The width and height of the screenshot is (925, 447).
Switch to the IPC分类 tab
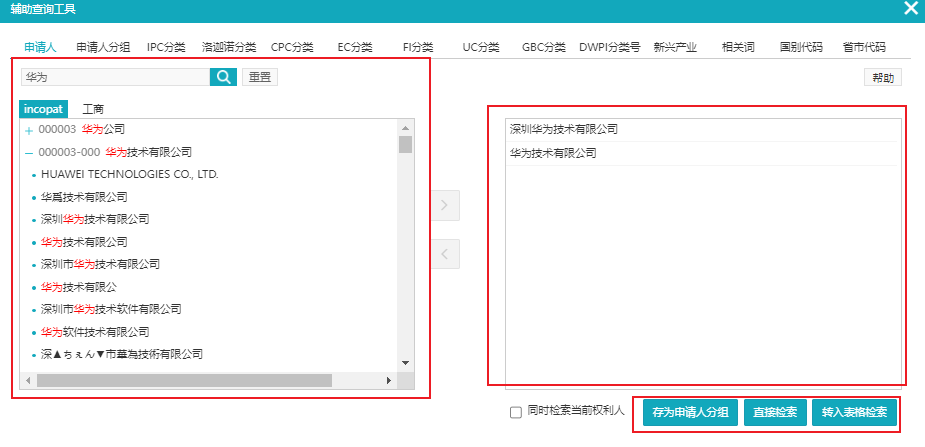click(x=166, y=47)
